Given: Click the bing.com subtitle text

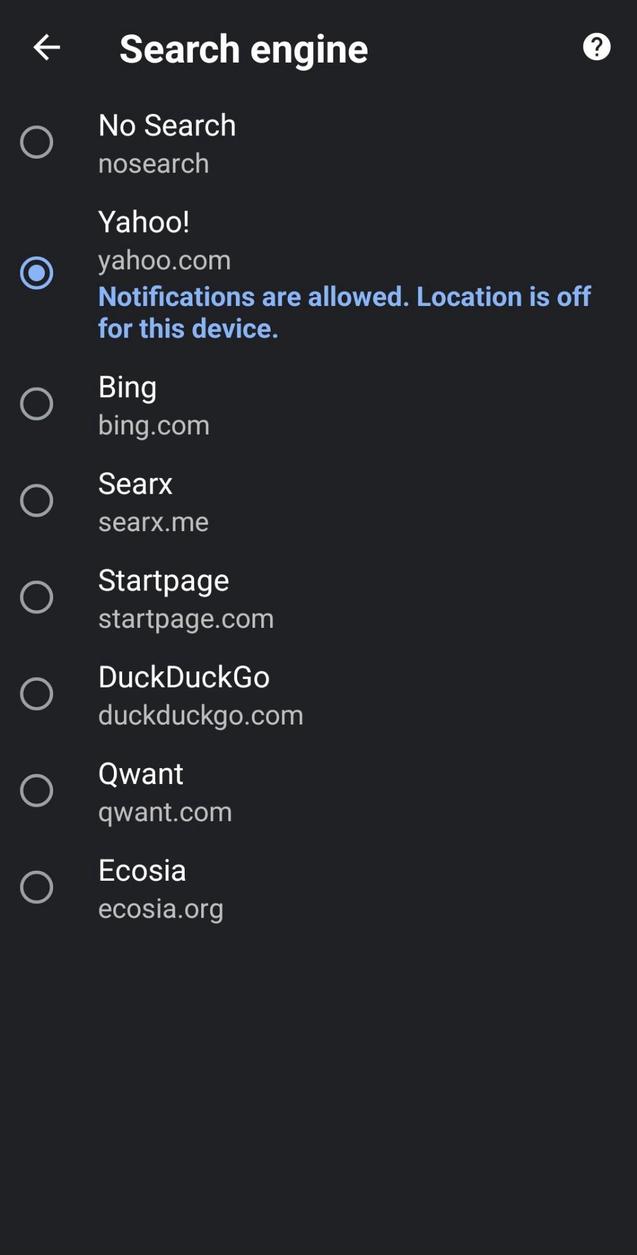Looking at the screenshot, I should 153,424.
